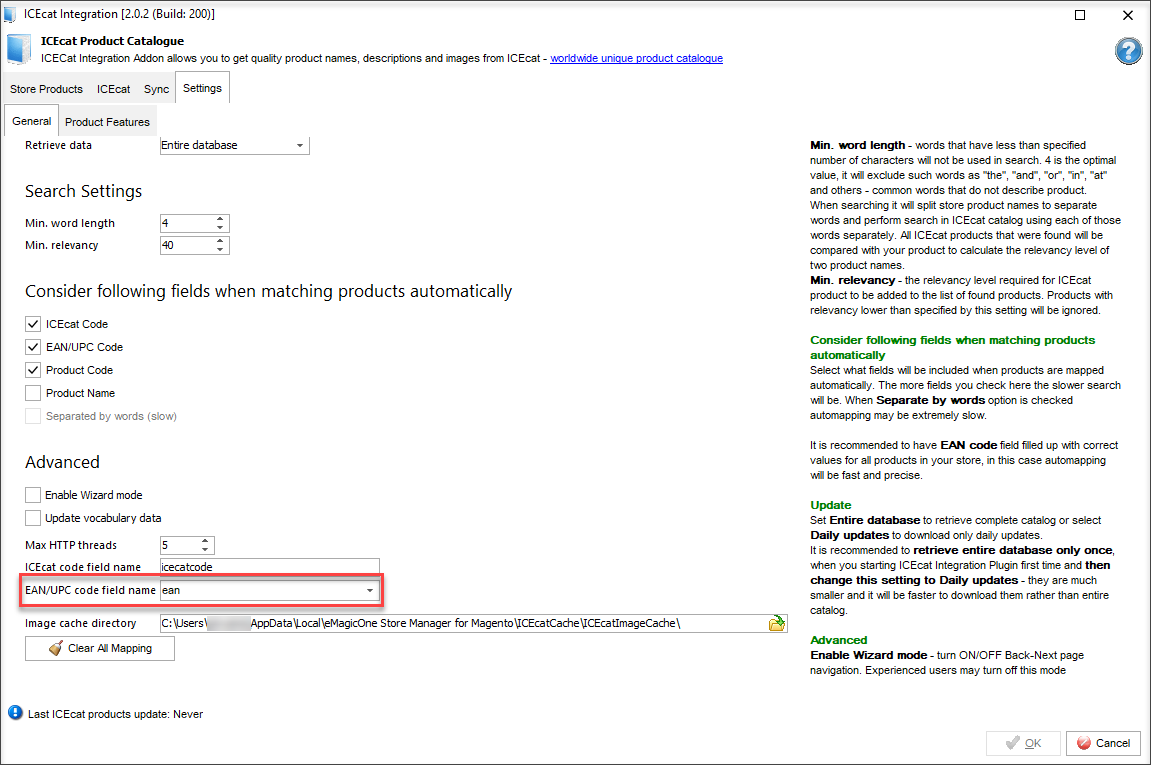Enable the Product Name checkbox

click(34, 393)
